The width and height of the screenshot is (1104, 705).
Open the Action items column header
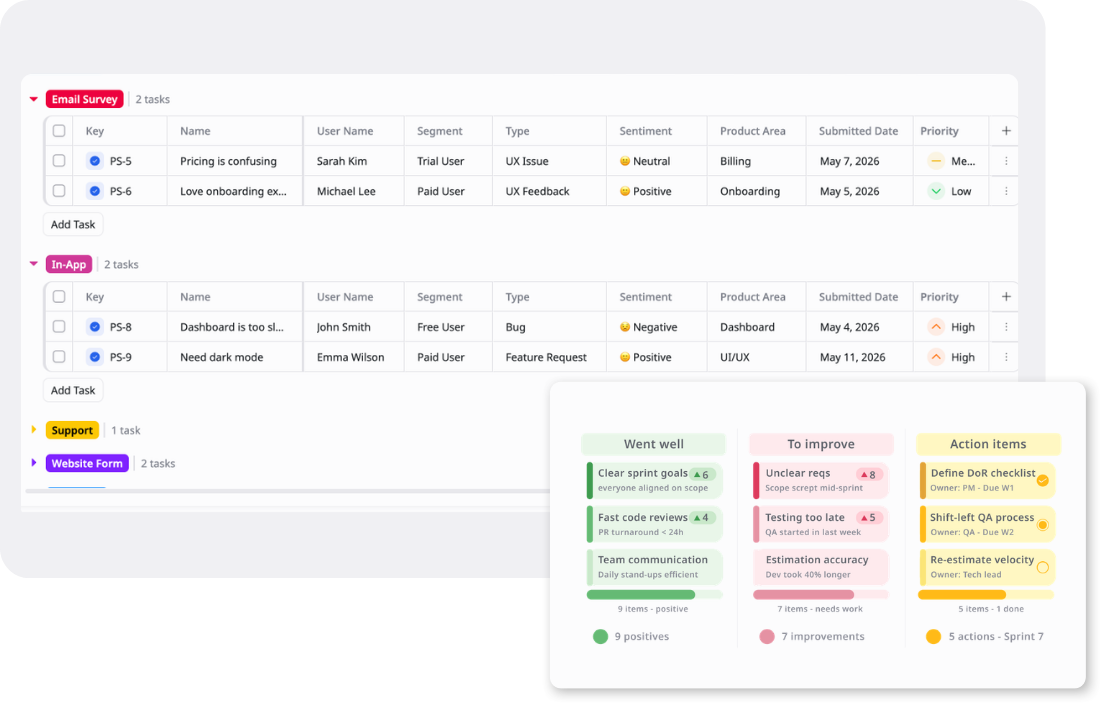988,444
